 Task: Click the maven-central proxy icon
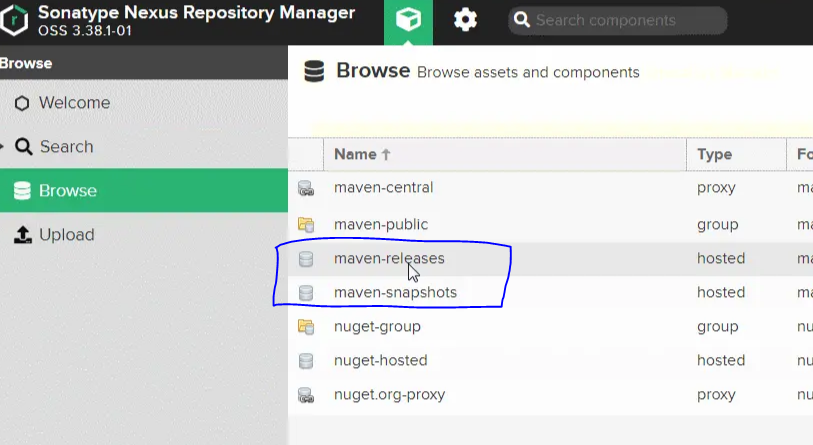(x=306, y=188)
